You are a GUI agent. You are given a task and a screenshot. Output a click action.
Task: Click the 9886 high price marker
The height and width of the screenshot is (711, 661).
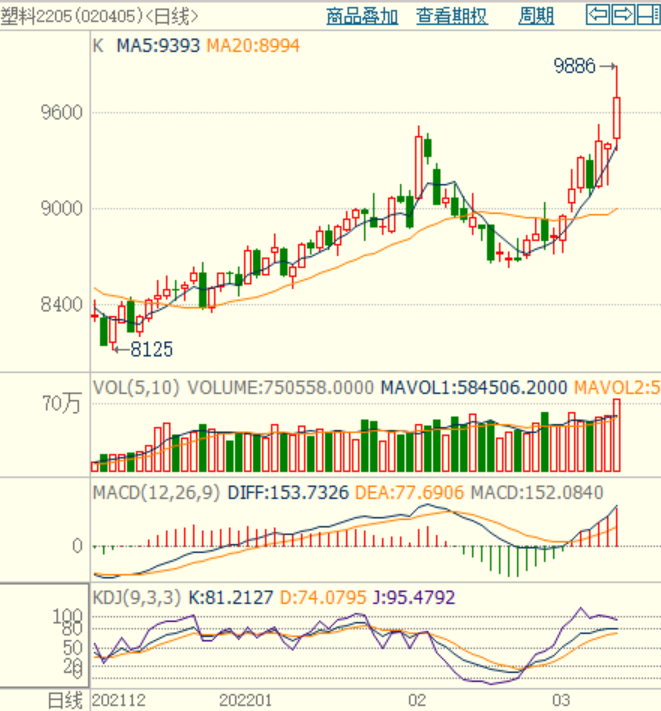click(574, 67)
